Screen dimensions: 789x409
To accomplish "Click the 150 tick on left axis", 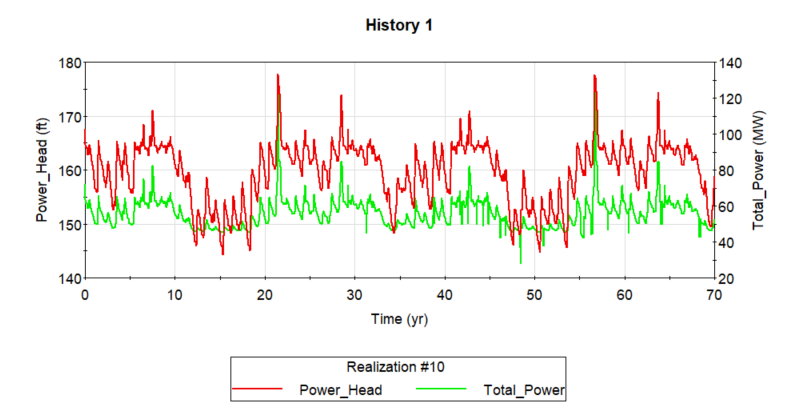I will 70,225.
